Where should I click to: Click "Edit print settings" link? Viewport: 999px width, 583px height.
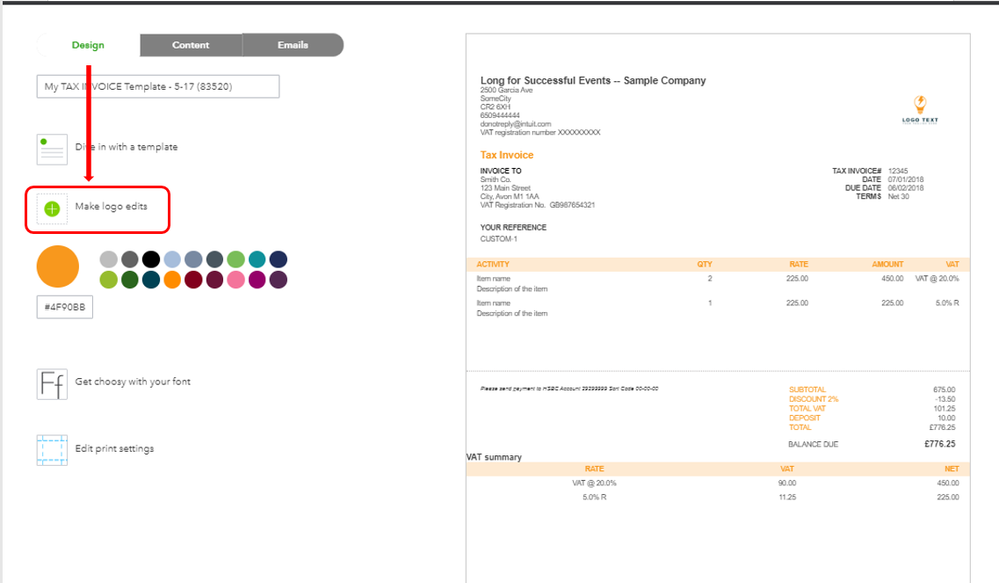(115, 449)
